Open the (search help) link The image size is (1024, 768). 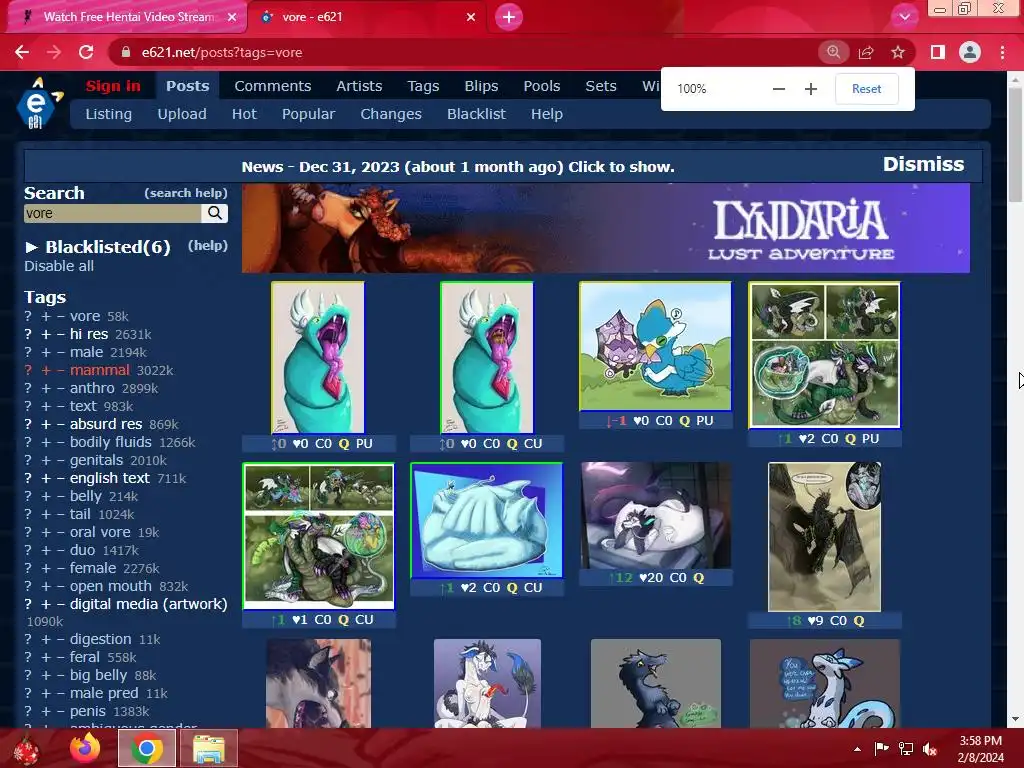point(186,193)
